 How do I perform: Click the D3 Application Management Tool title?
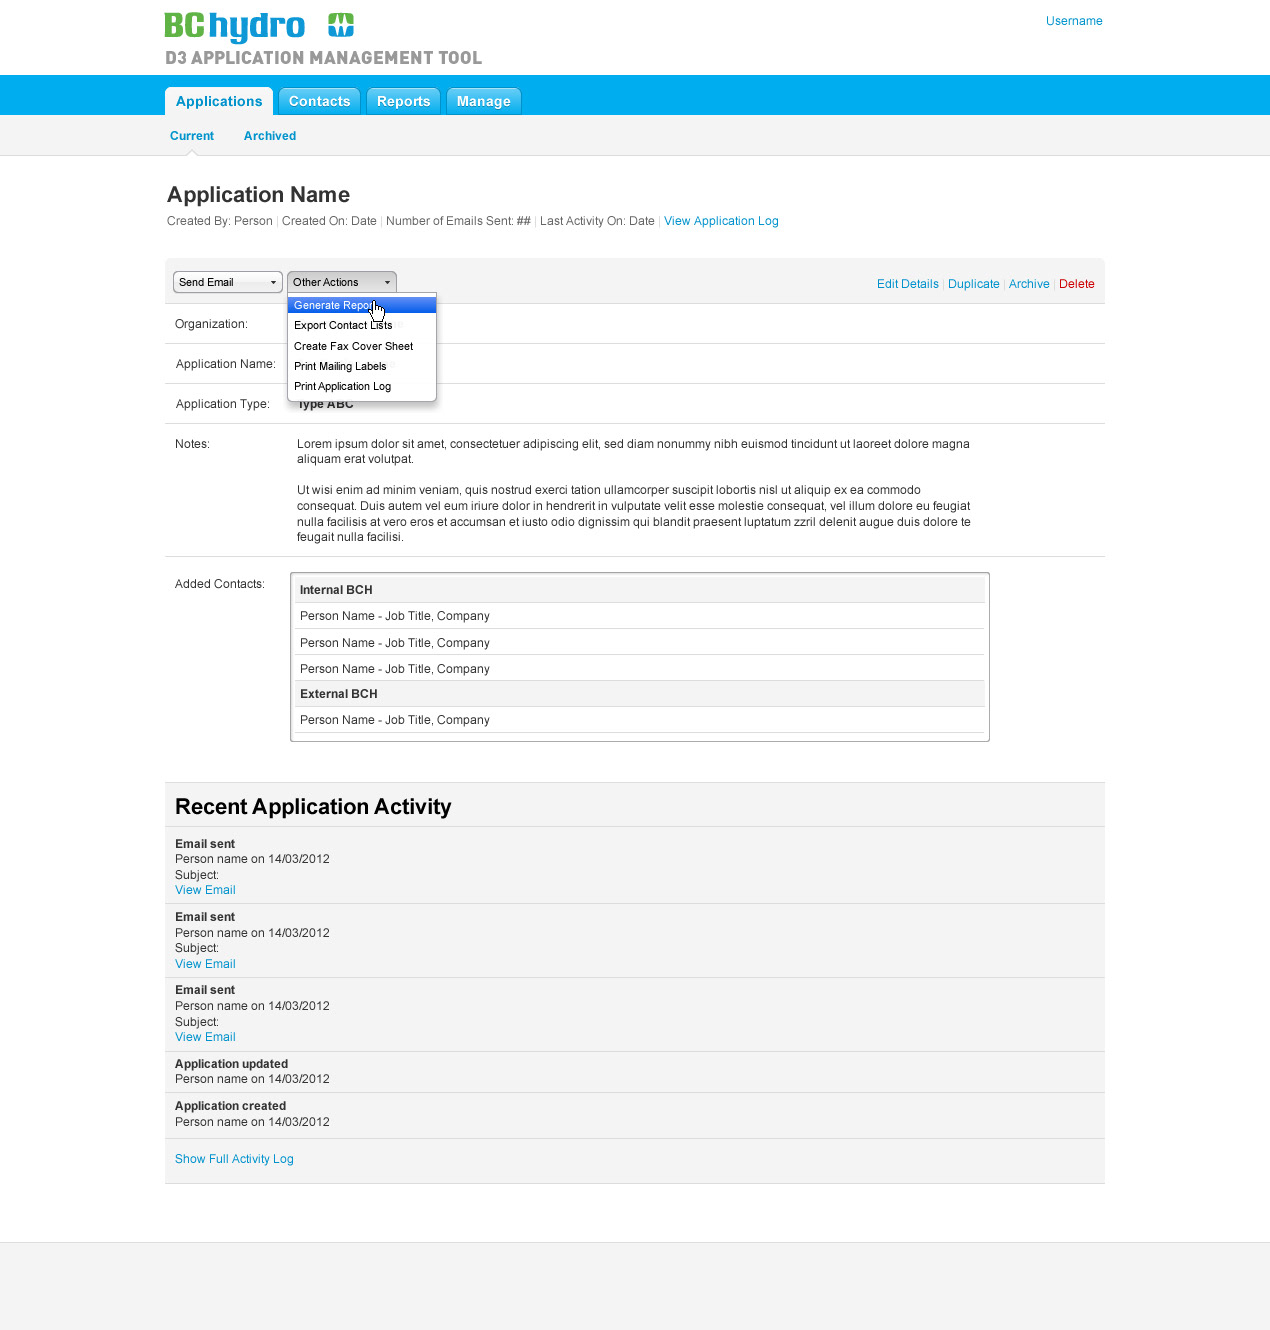click(x=323, y=58)
